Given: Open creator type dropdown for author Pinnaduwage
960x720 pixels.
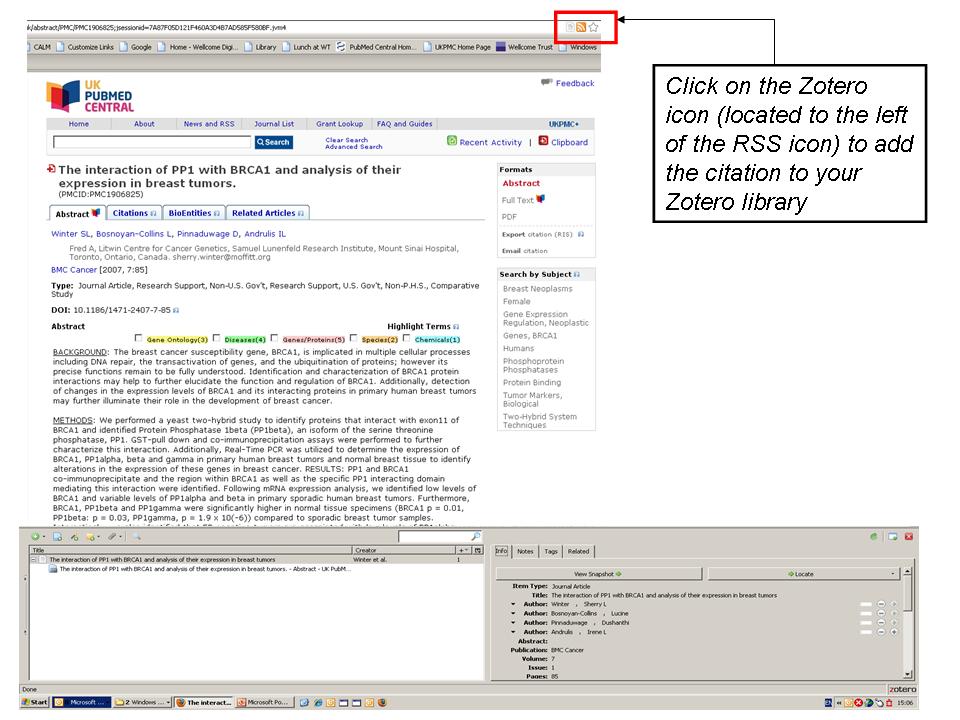Looking at the screenshot, I should [513, 623].
